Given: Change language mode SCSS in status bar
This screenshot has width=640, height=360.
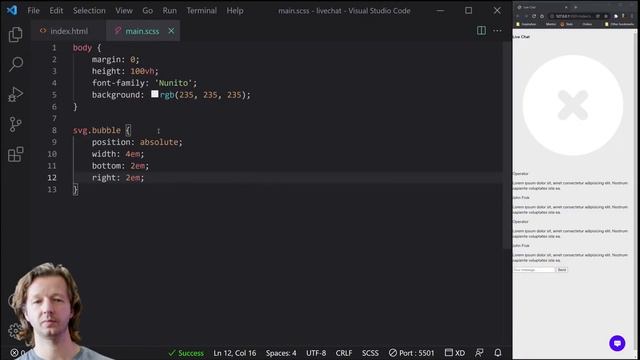Looking at the screenshot, I should pos(370,353).
